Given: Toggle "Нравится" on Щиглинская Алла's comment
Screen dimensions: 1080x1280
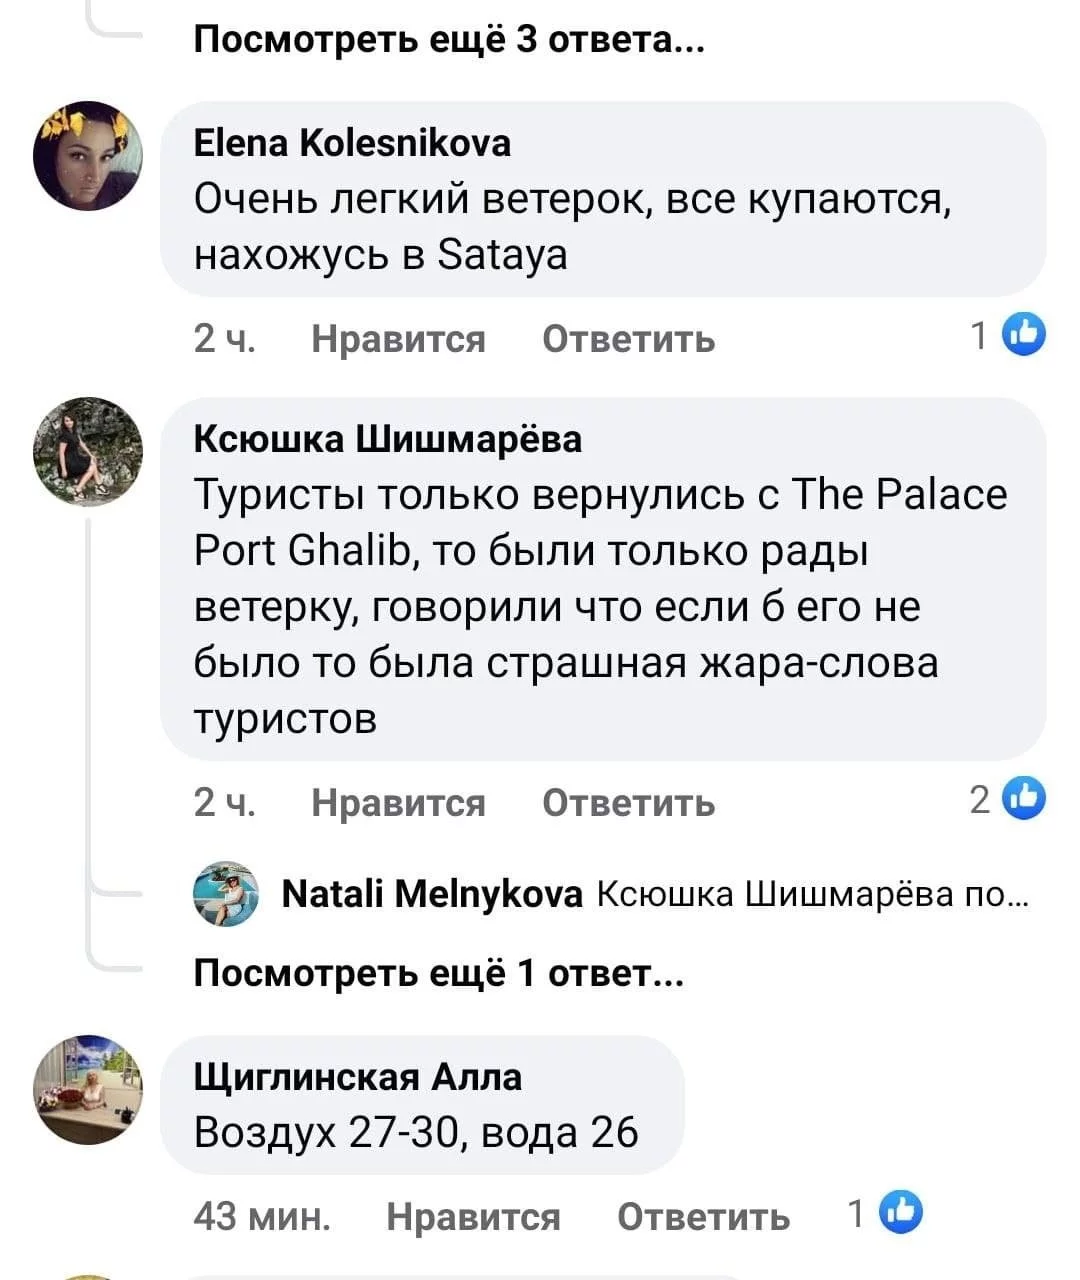Looking at the screenshot, I should tap(473, 1216).
